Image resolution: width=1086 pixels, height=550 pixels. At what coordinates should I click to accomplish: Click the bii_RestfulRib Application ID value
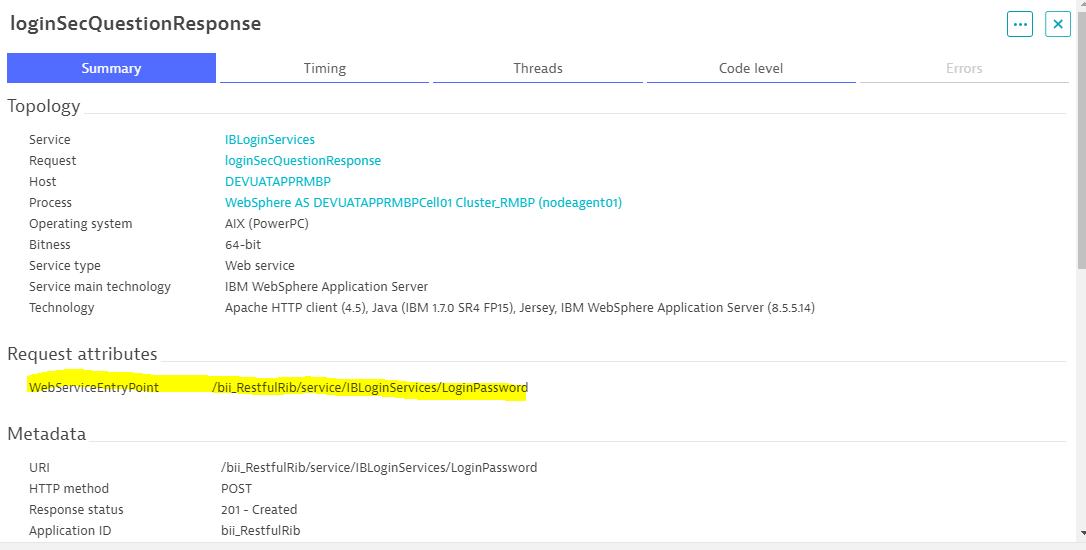[x=260, y=531]
